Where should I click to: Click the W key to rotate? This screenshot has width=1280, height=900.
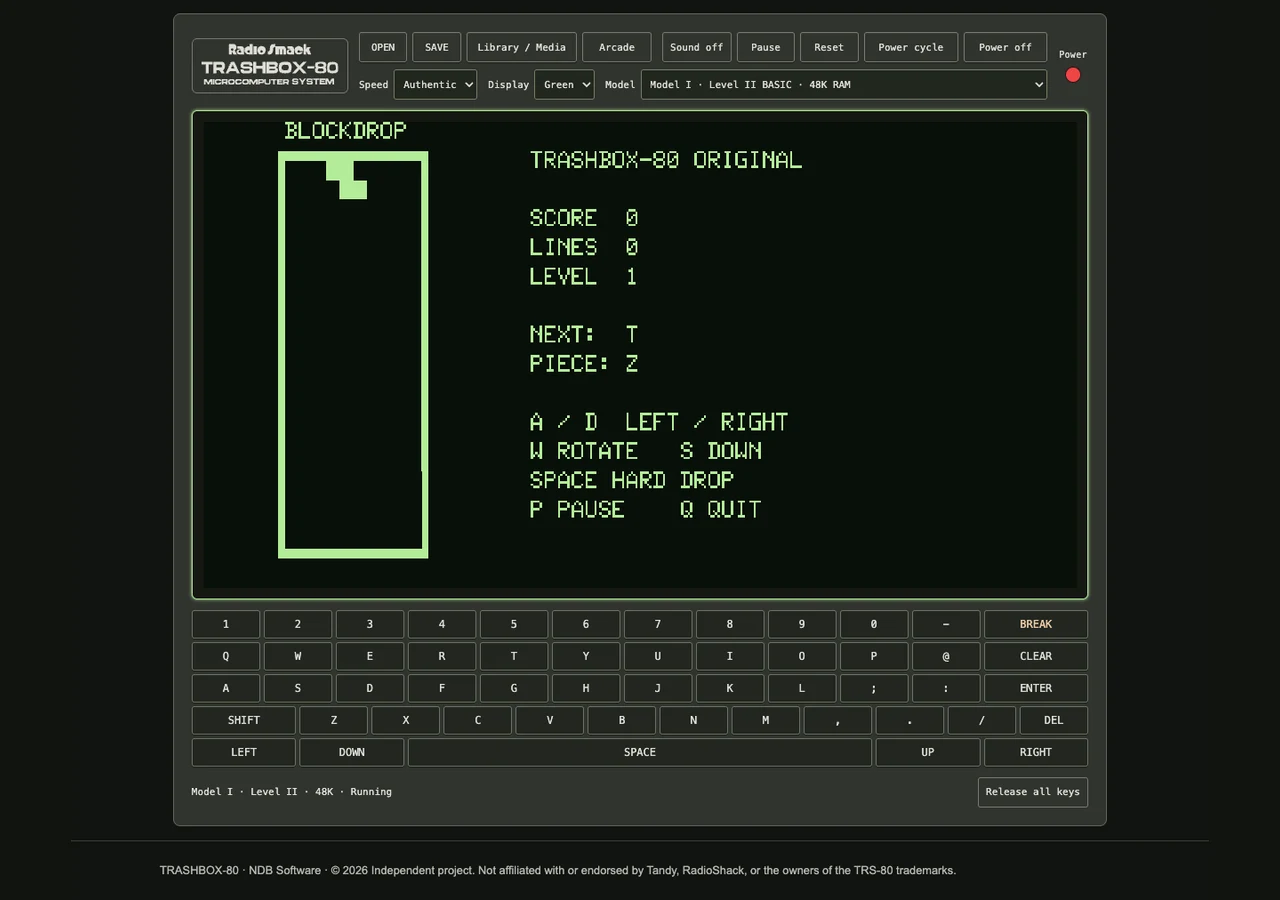point(298,656)
